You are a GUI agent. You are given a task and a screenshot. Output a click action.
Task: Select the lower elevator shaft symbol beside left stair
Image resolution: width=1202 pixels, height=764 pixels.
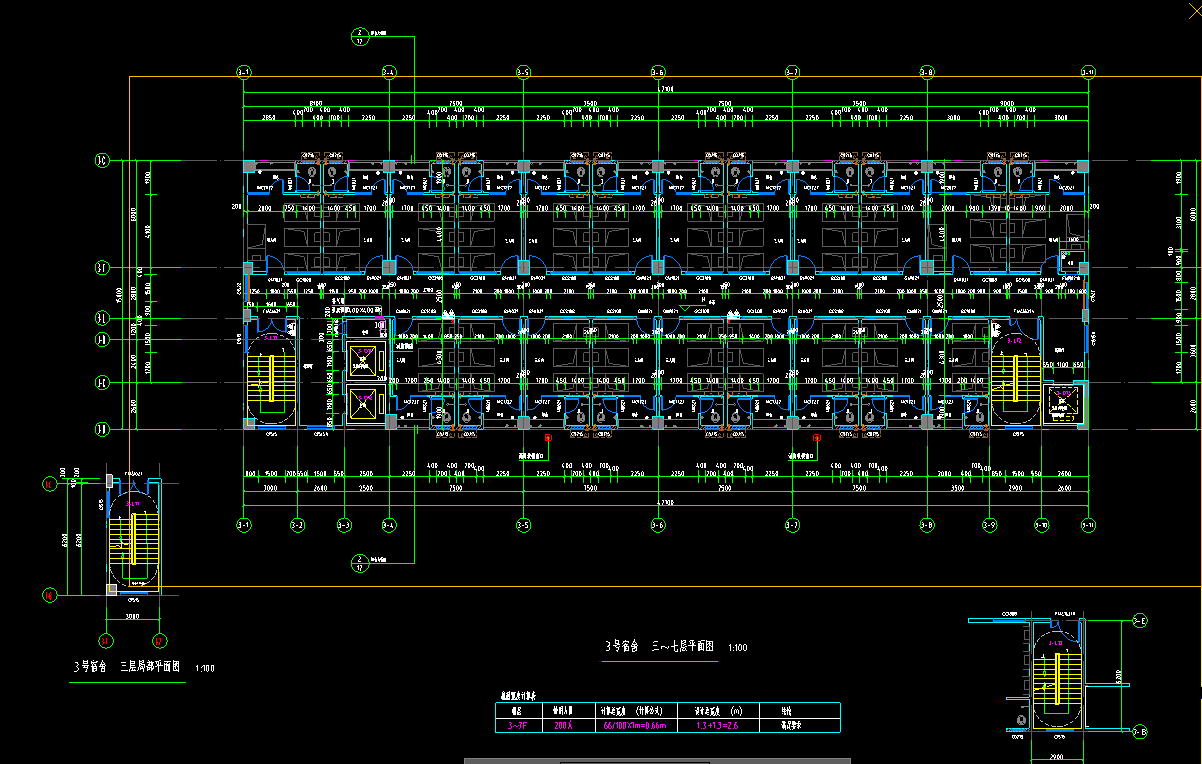pos(363,403)
